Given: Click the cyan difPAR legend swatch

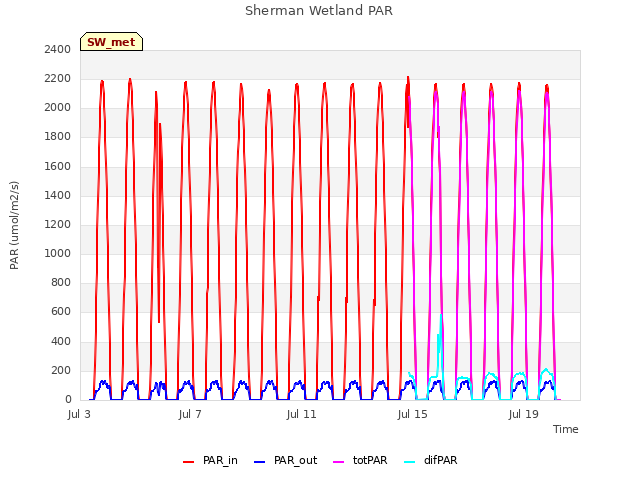Looking at the screenshot, I should click(x=409, y=462).
